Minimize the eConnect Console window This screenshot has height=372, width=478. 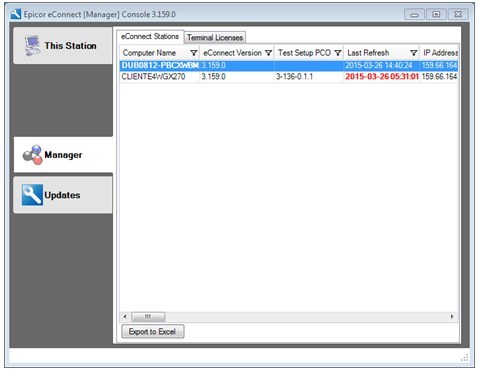click(414, 14)
